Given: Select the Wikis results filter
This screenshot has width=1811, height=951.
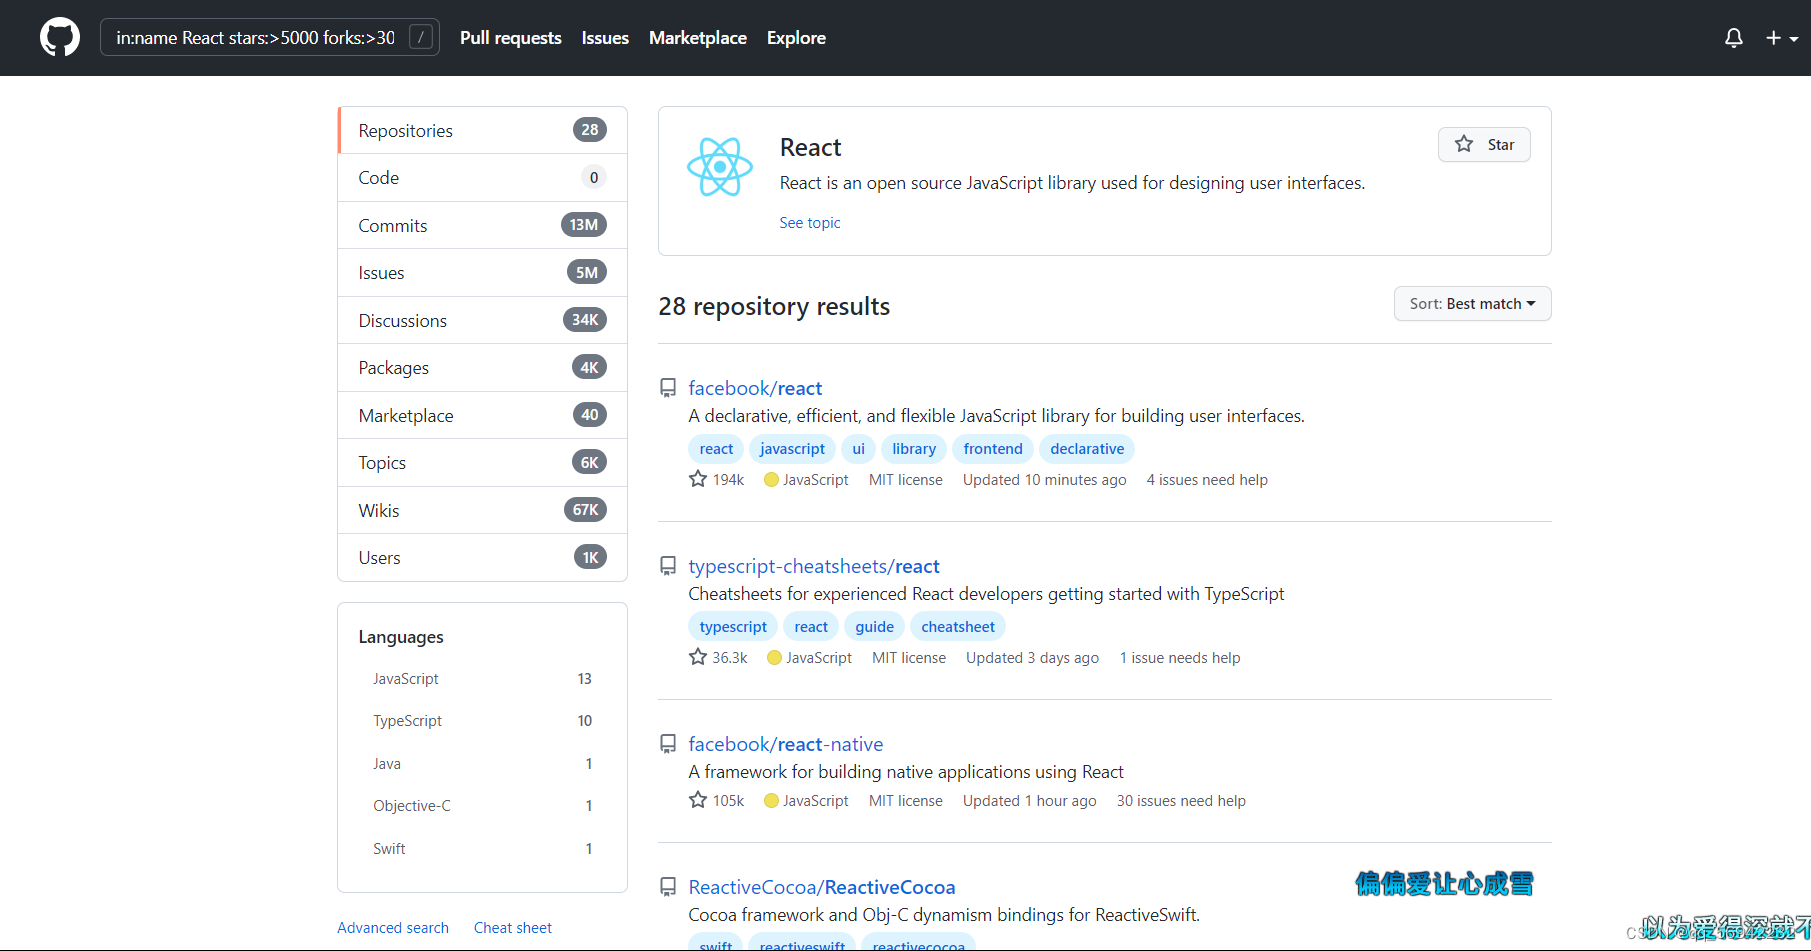Looking at the screenshot, I should click(483, 510).
